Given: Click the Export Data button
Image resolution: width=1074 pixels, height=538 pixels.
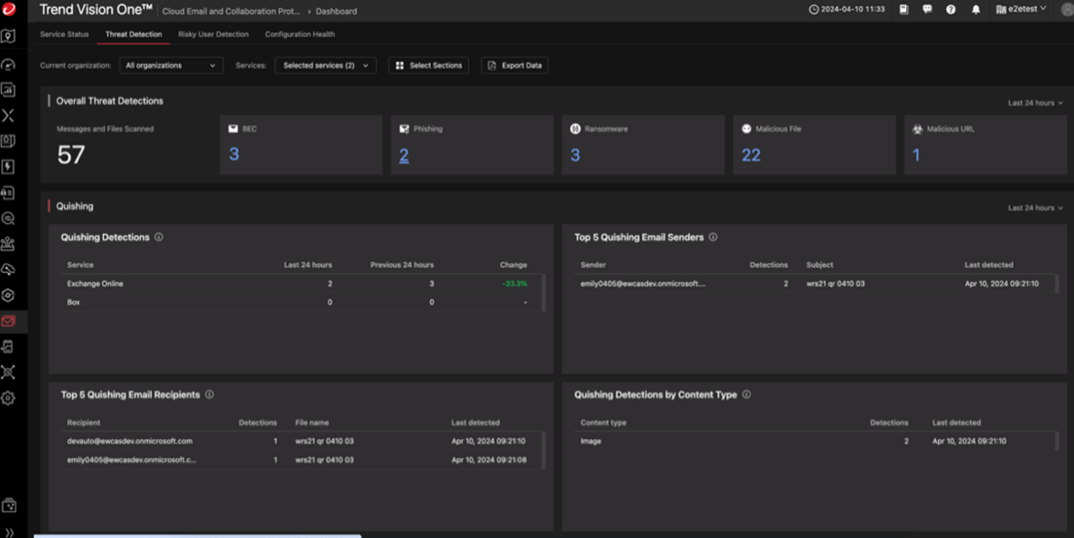Looking at the screenshot, I should [x=515, y=66].
